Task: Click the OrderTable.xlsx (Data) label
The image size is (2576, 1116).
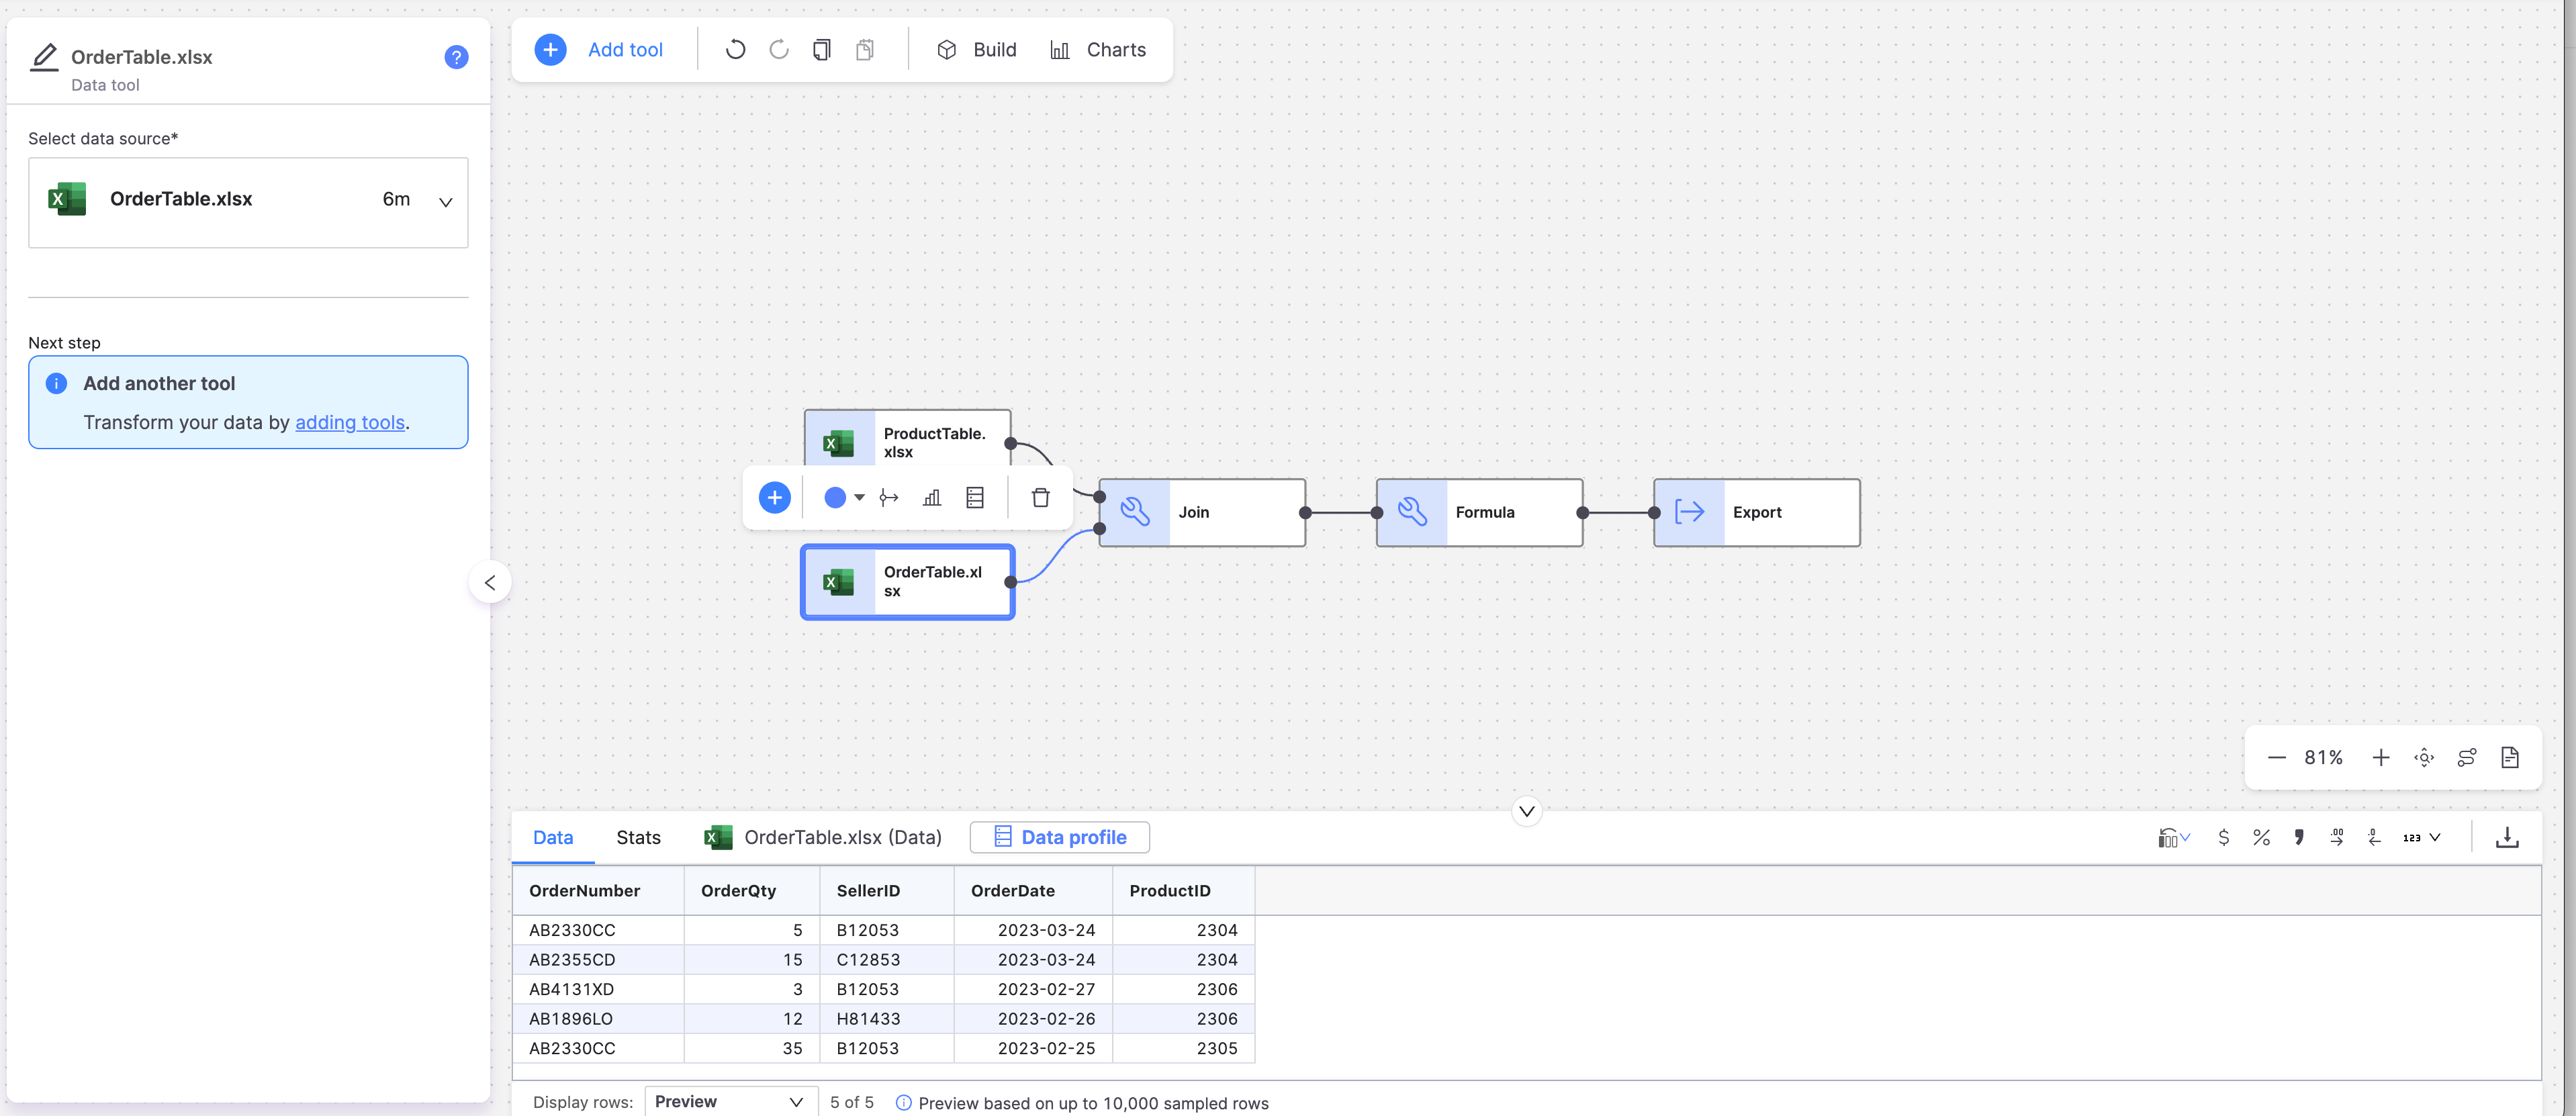Action: [842, 837]
